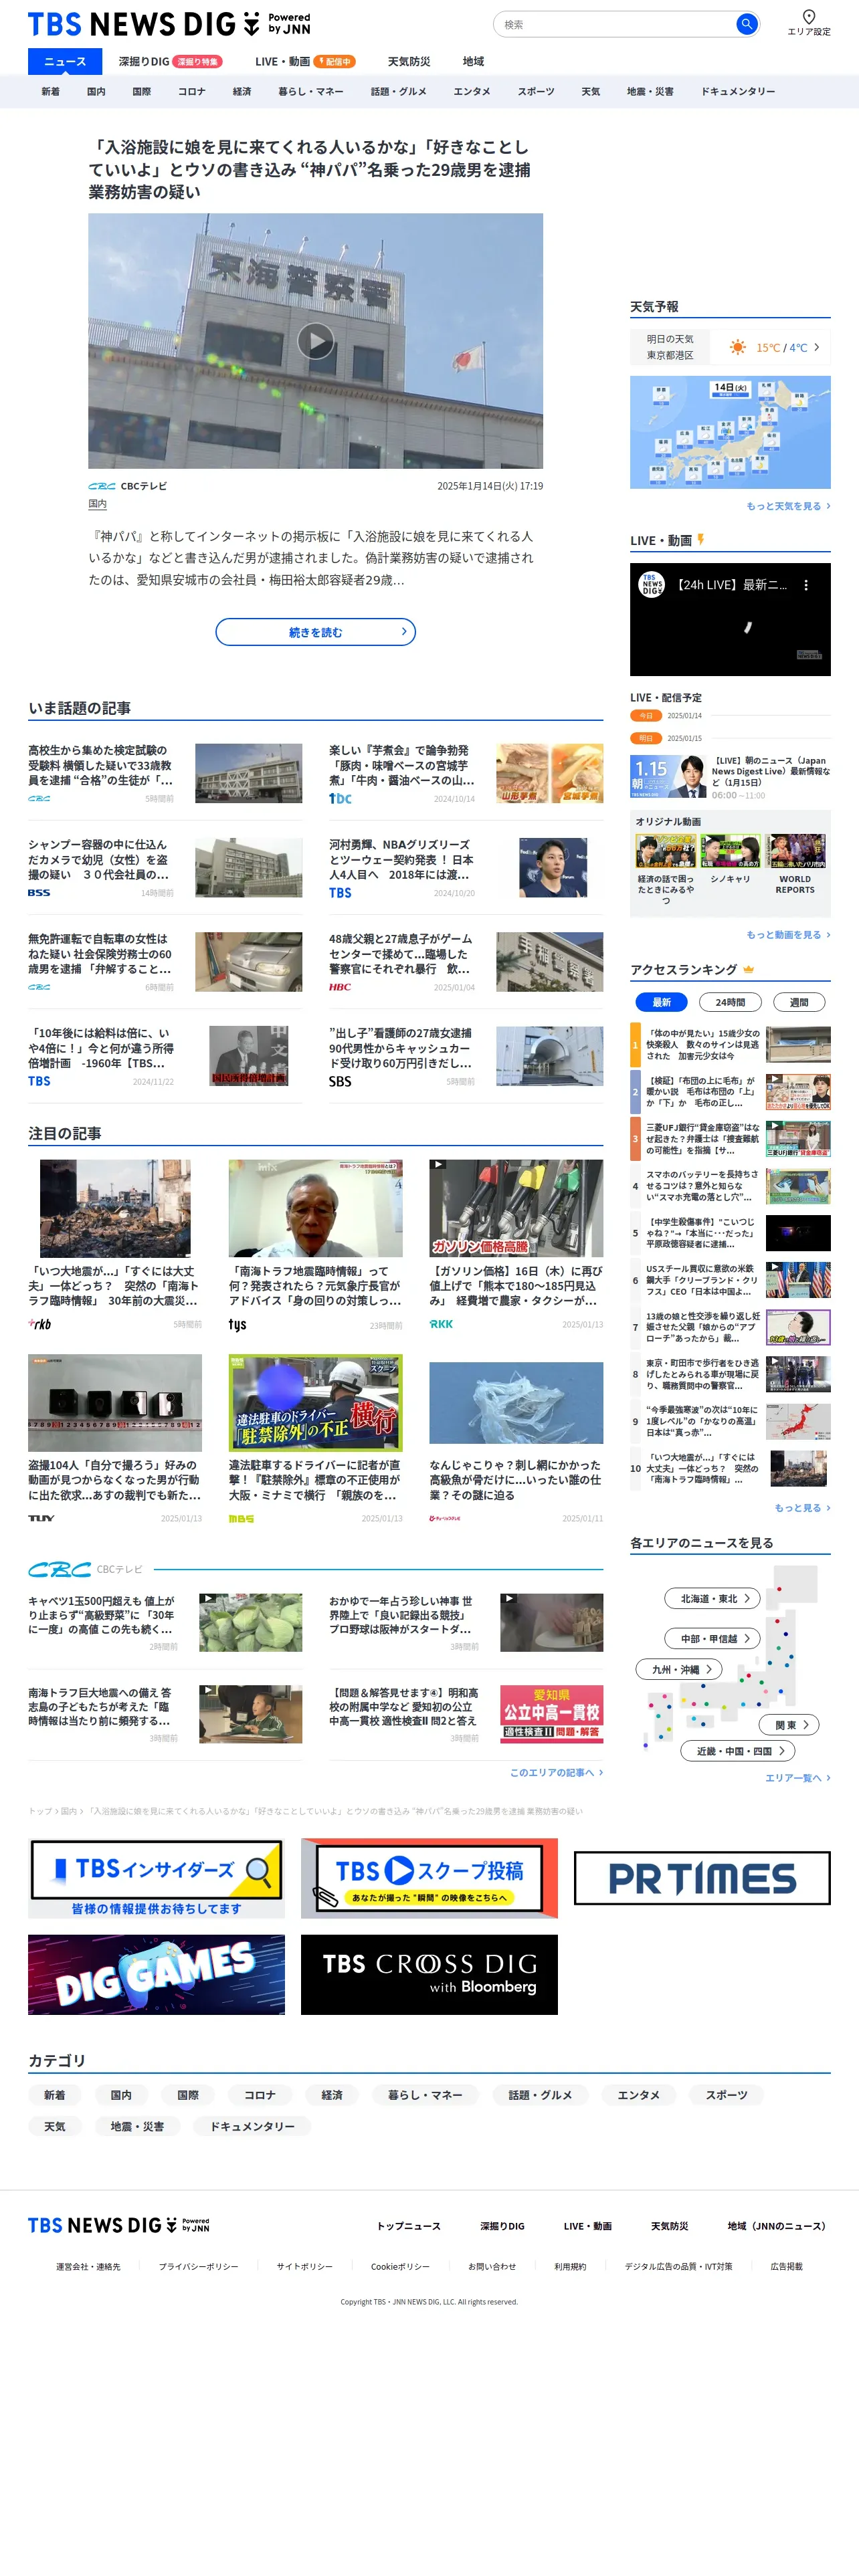Click このエリアの記事へ link
The width and height of the screenshot is (859, 2576).
click(556, 1772)
